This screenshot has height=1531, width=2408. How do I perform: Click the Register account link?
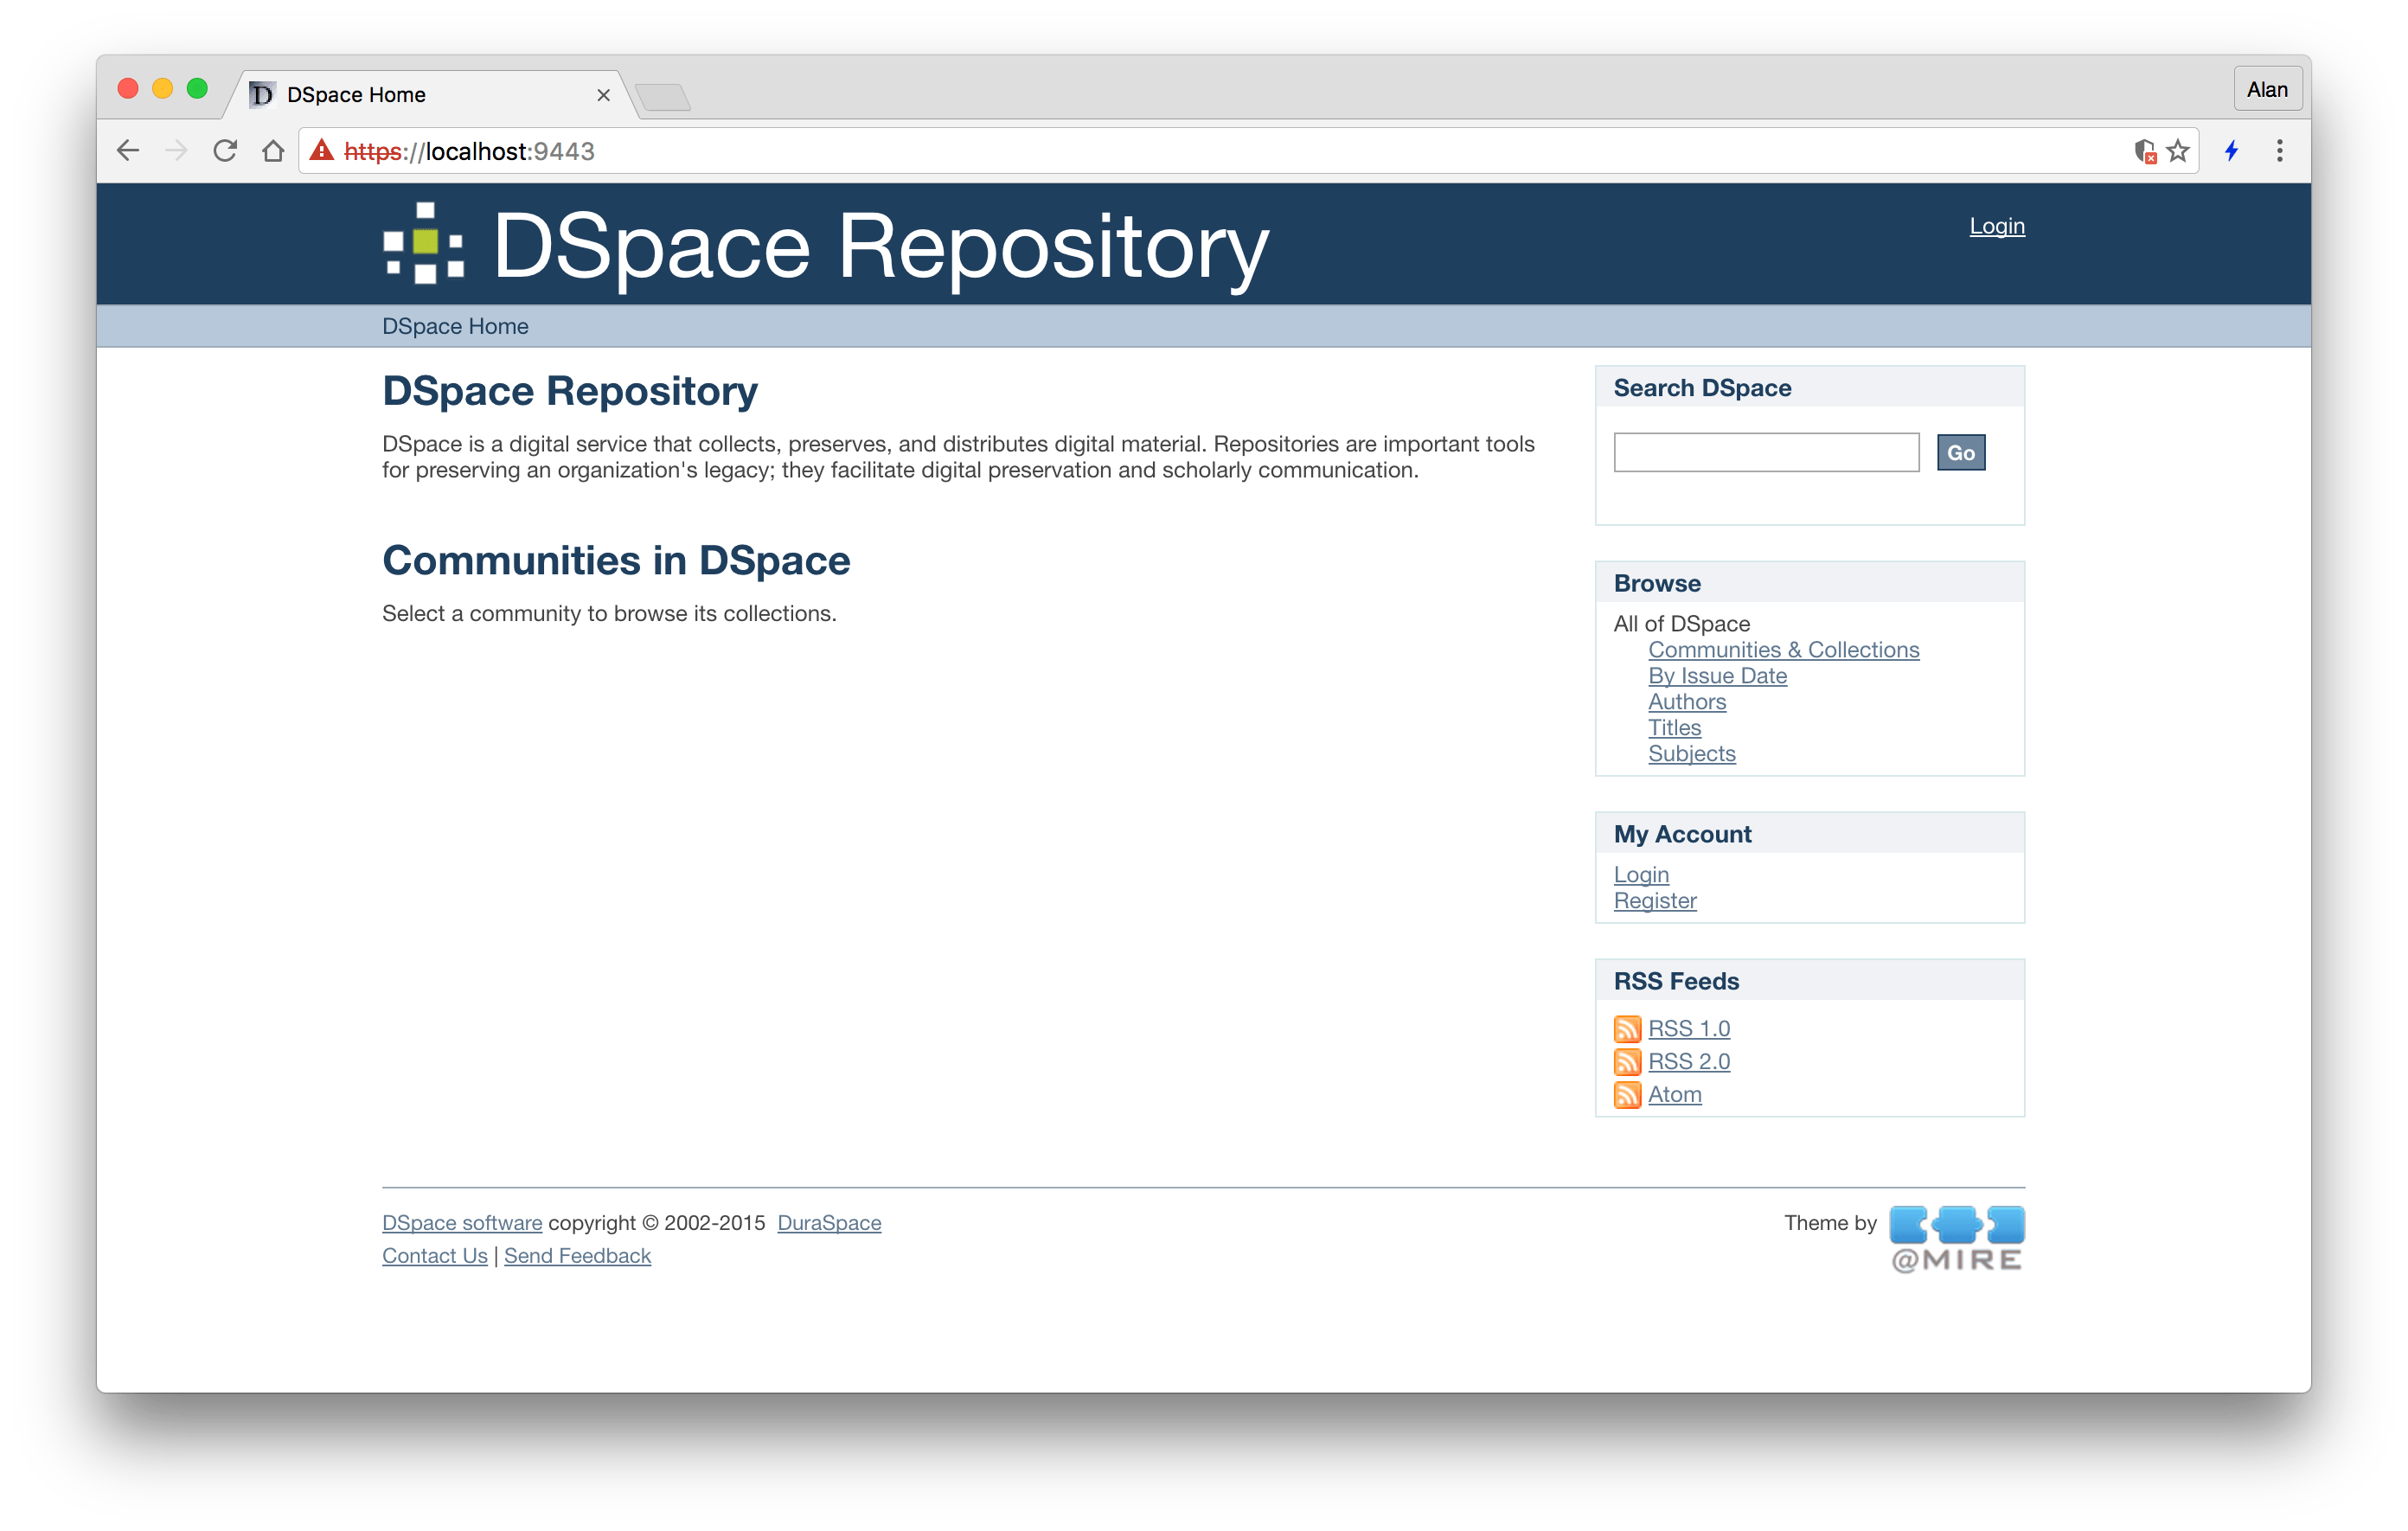click(1655, 900)
